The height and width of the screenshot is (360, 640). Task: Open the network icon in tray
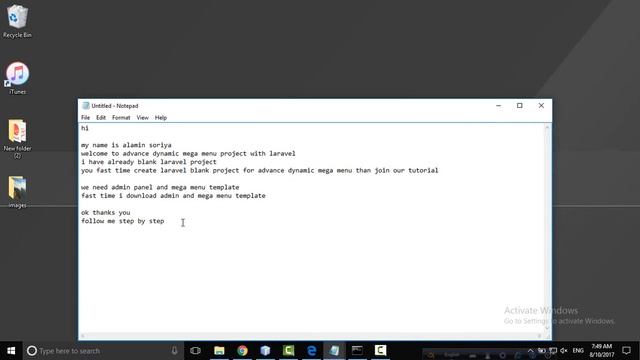(553, 351)
